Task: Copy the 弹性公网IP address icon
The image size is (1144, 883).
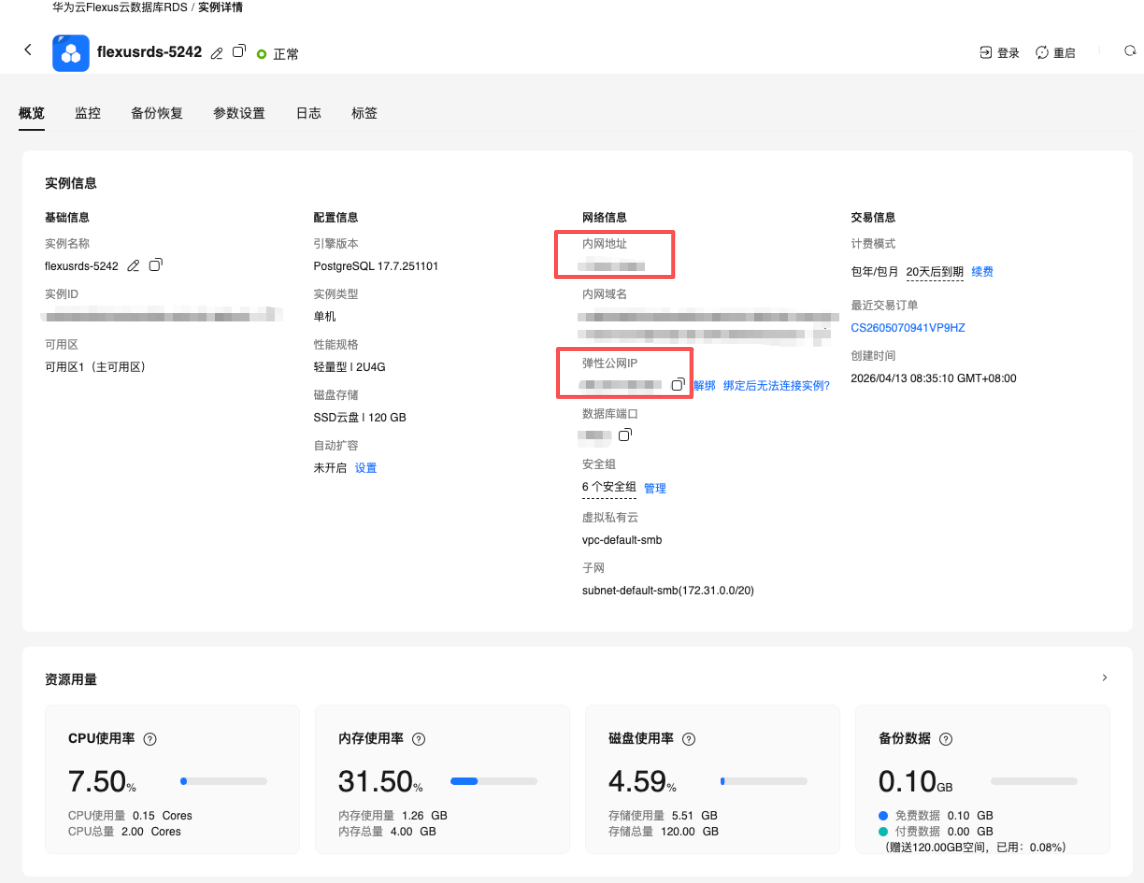Action: click(678, 384)
